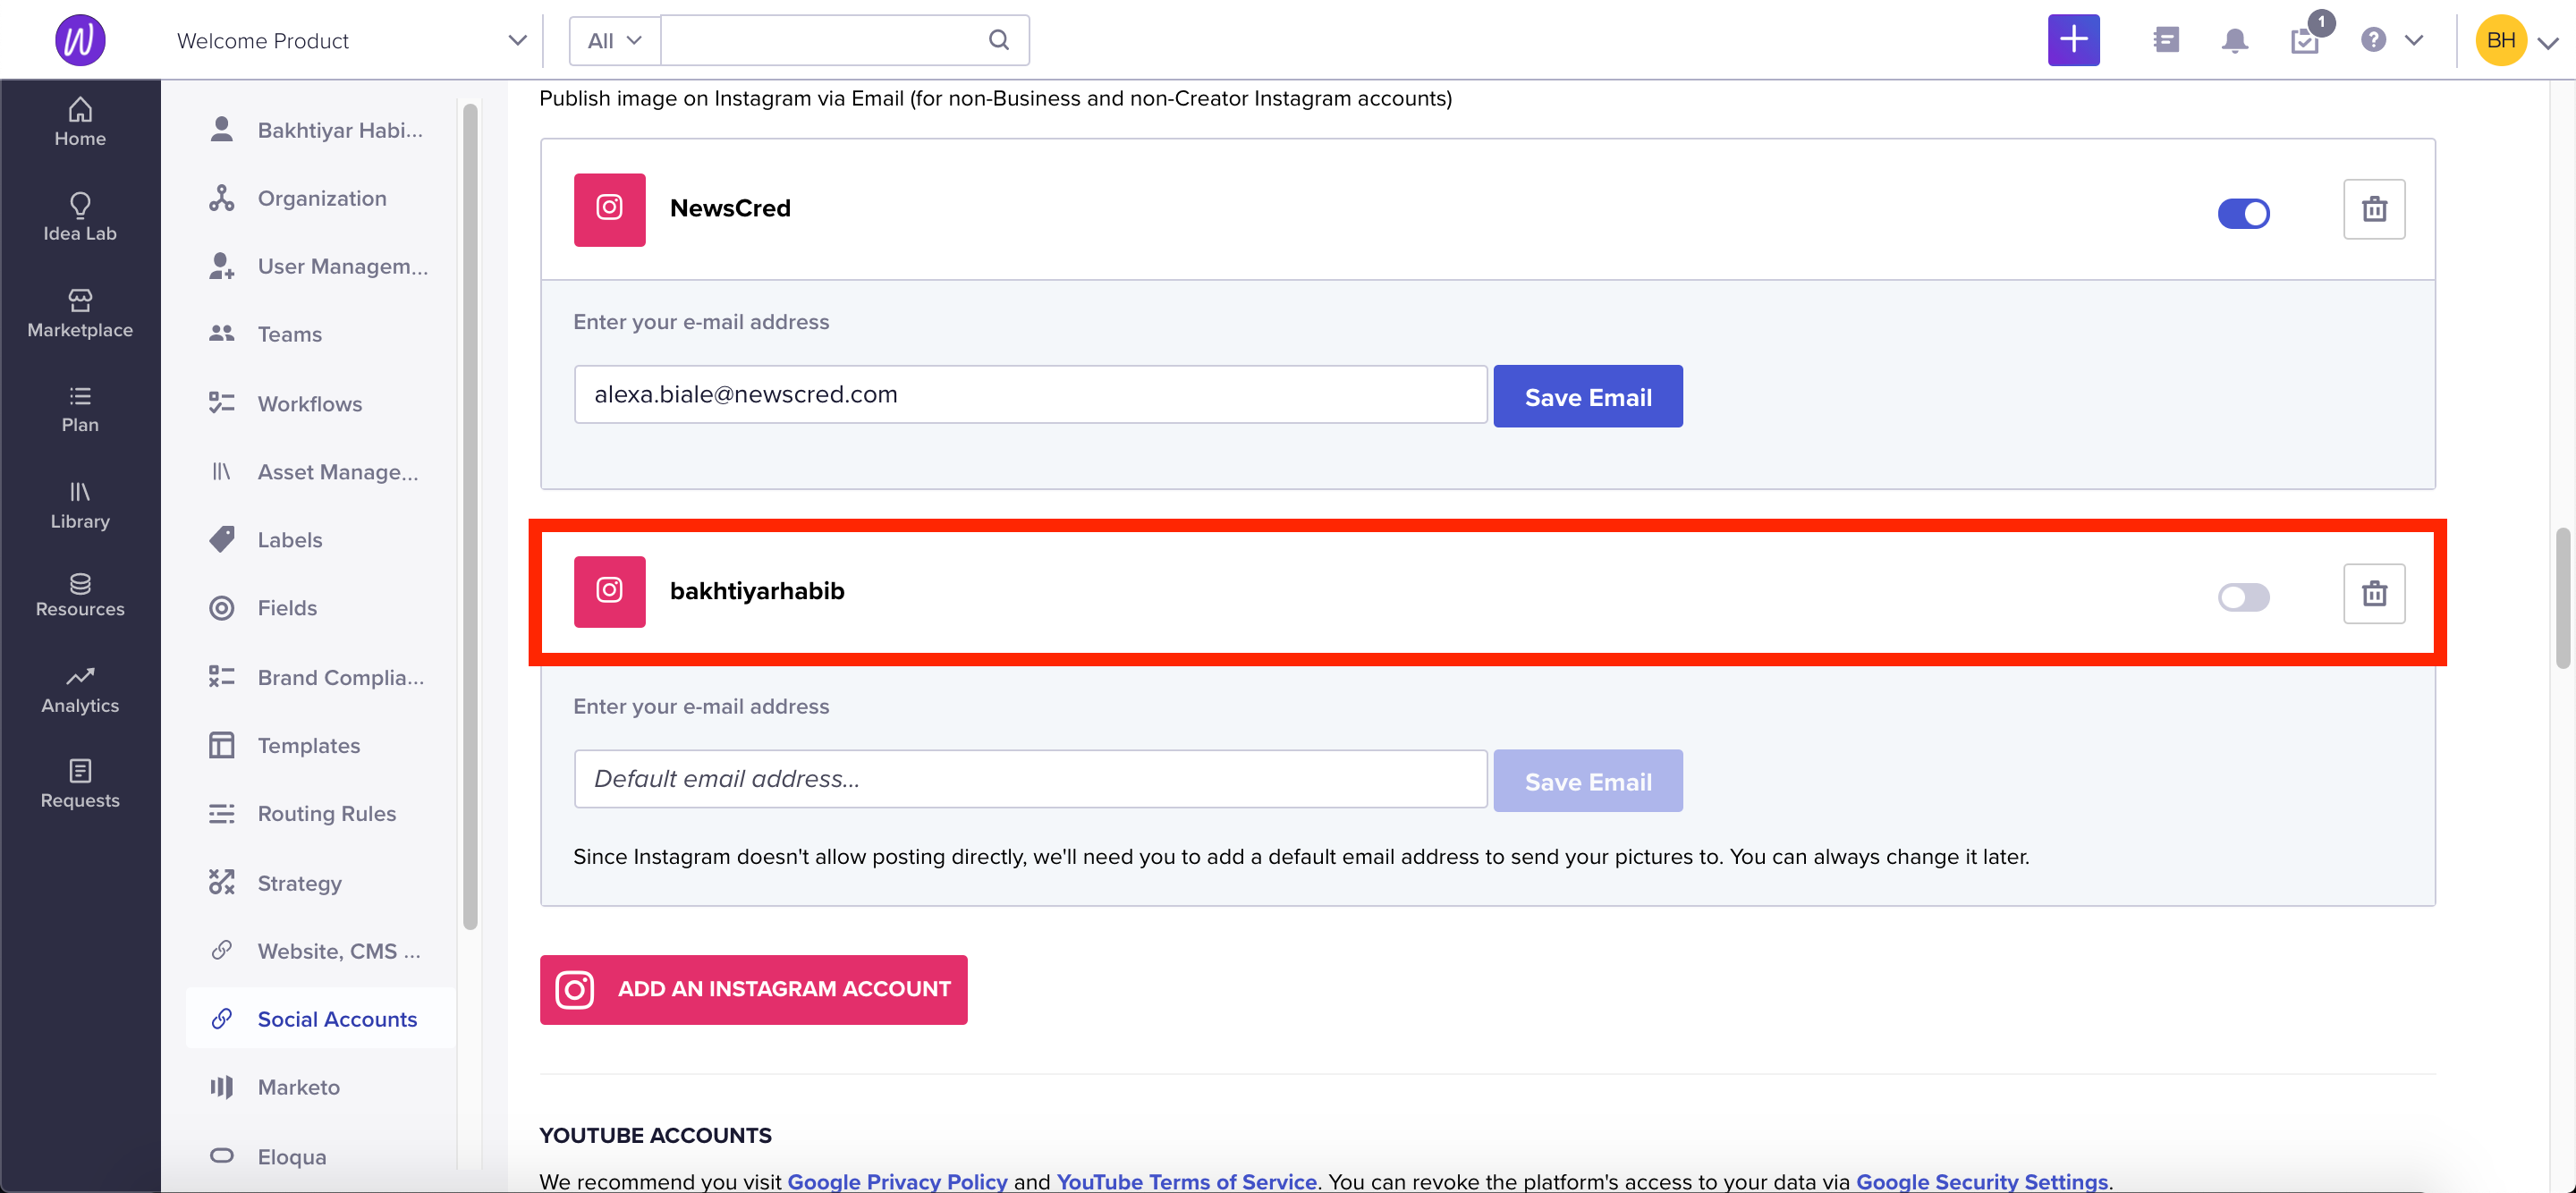This screenshot has width=2576, height=1193.
Task: Open Bakhtiyar Habi... profile settings
Action: coord(320,130)
